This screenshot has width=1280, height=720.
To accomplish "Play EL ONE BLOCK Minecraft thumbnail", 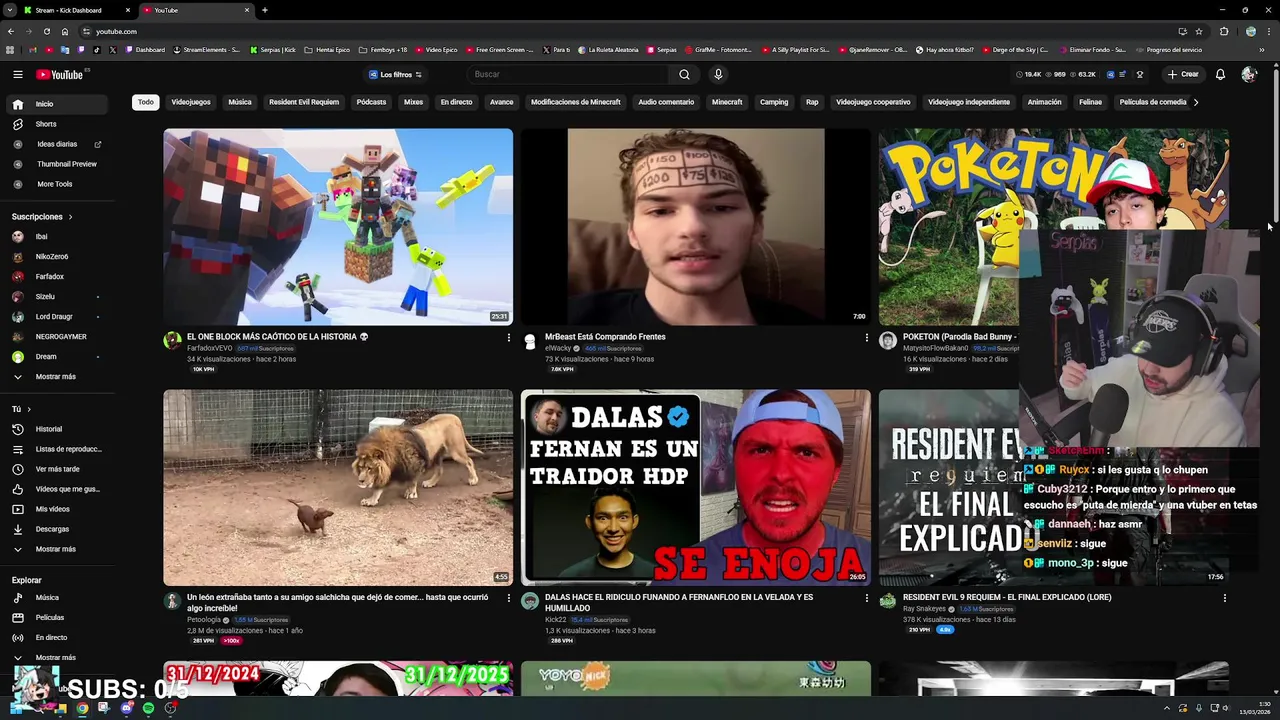I will pyautogui.click(x=338, y=227).
